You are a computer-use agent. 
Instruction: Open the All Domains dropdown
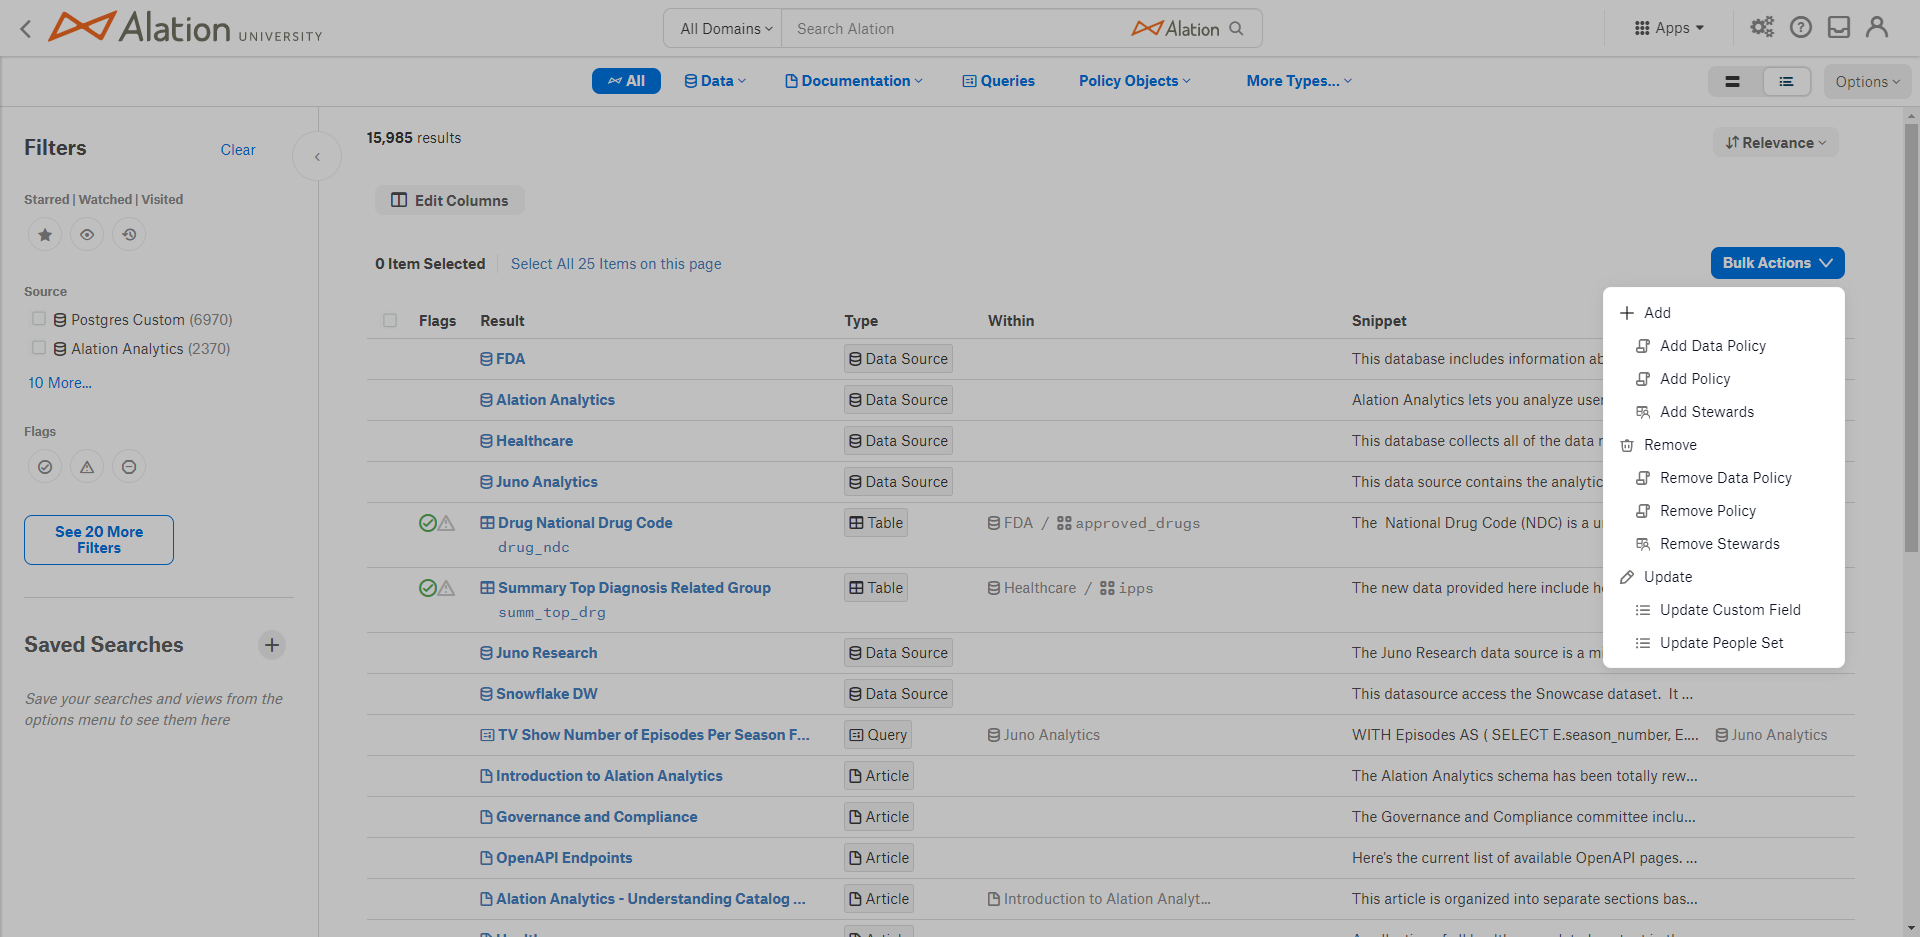(726, 29)
